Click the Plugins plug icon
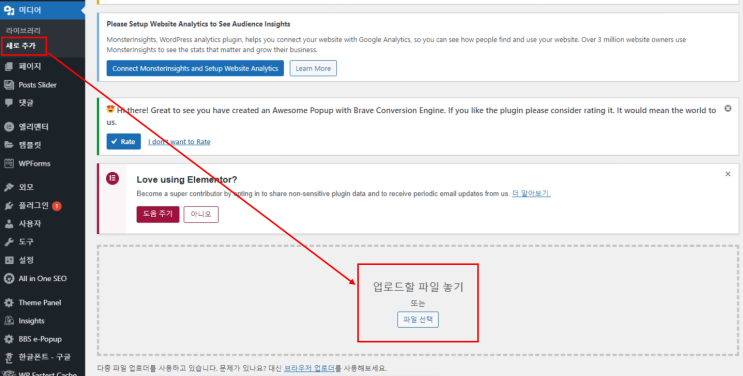This screenshot has height=376, width=743. [x=9, y=205]
